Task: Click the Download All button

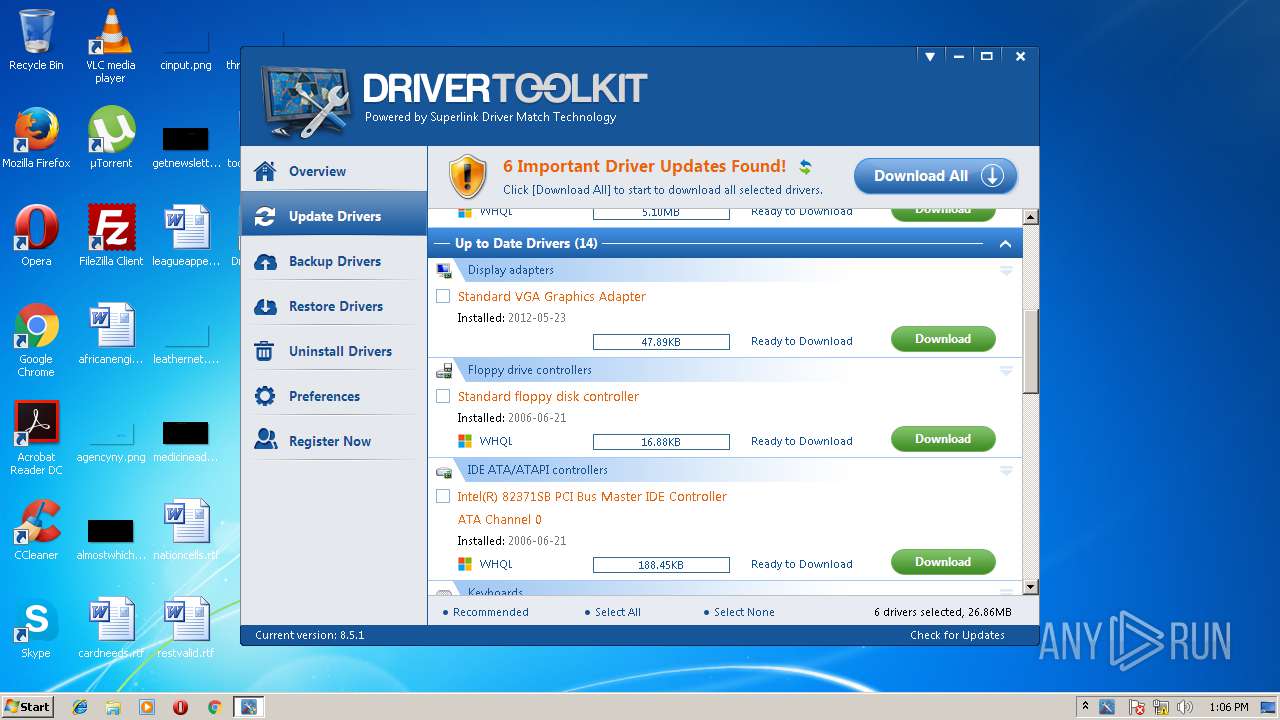Action: [x=935, y=176]
